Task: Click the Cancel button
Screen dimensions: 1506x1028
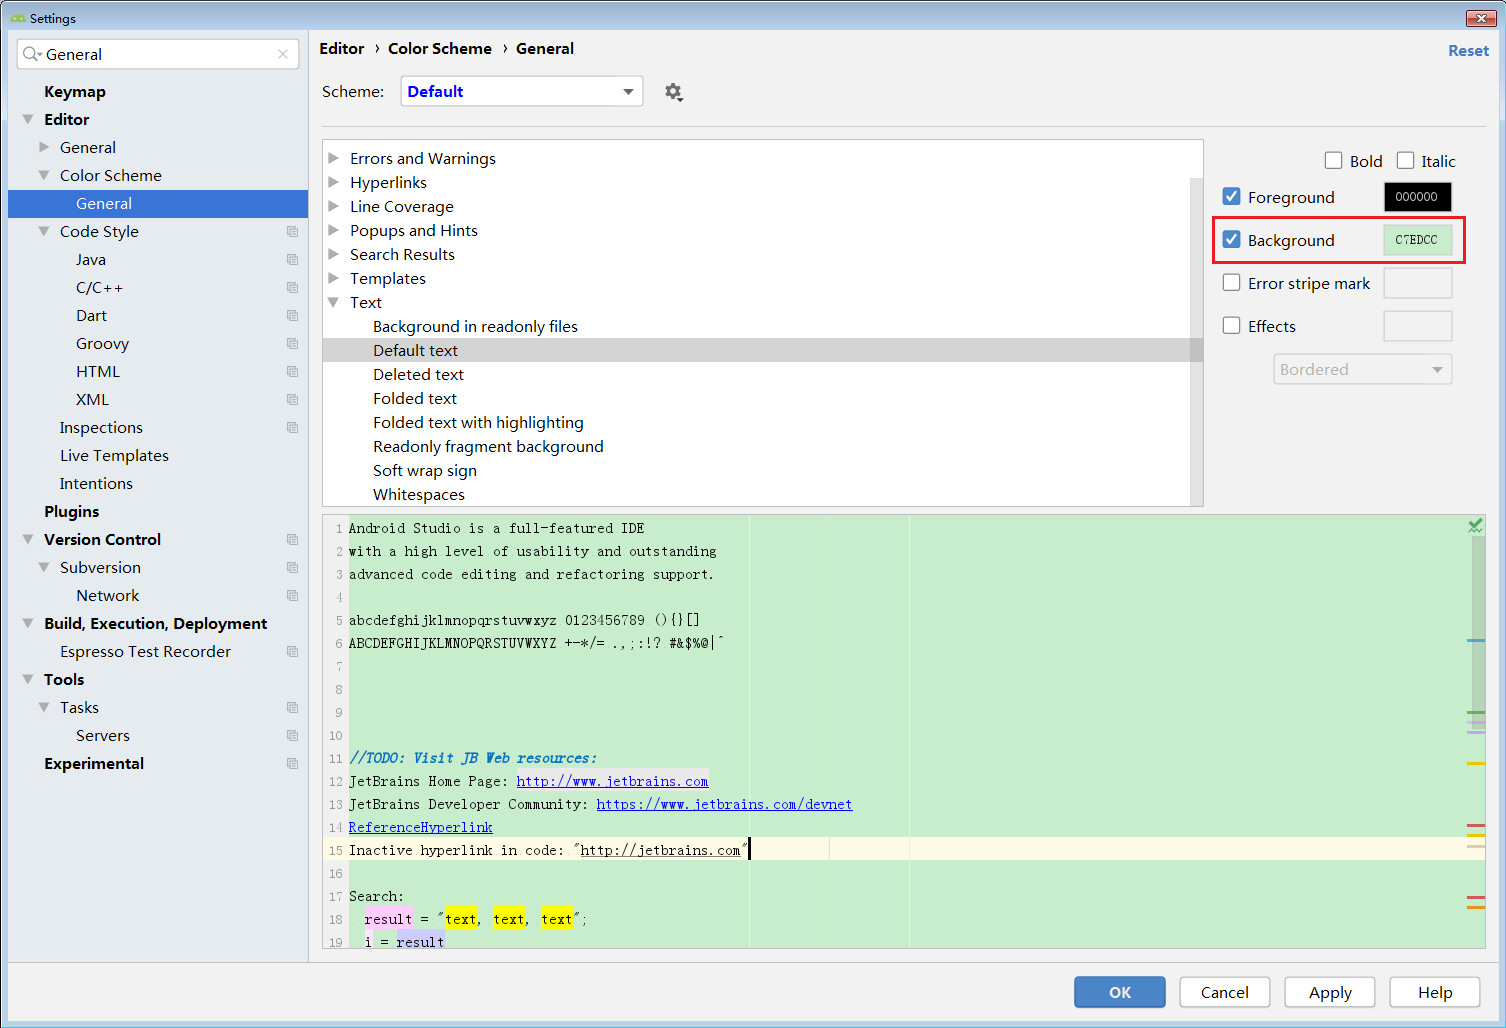Action: tap(1225, 992)
